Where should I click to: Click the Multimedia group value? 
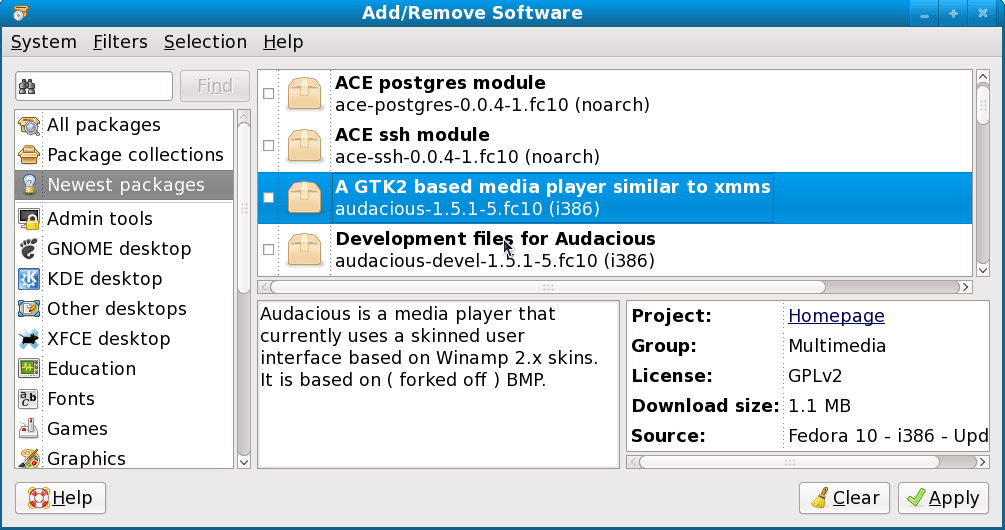click(x=837, y=346)
